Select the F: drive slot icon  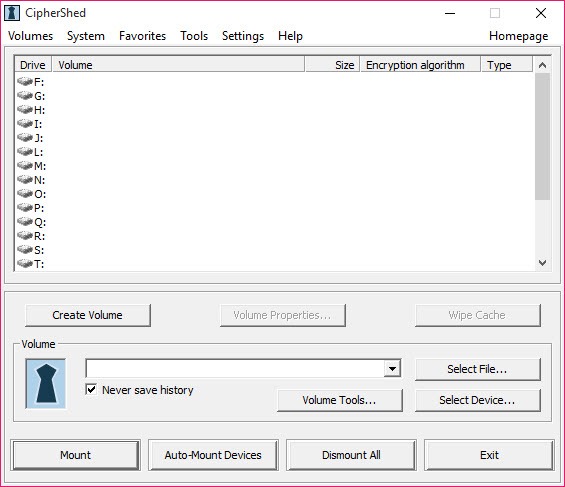25,82
